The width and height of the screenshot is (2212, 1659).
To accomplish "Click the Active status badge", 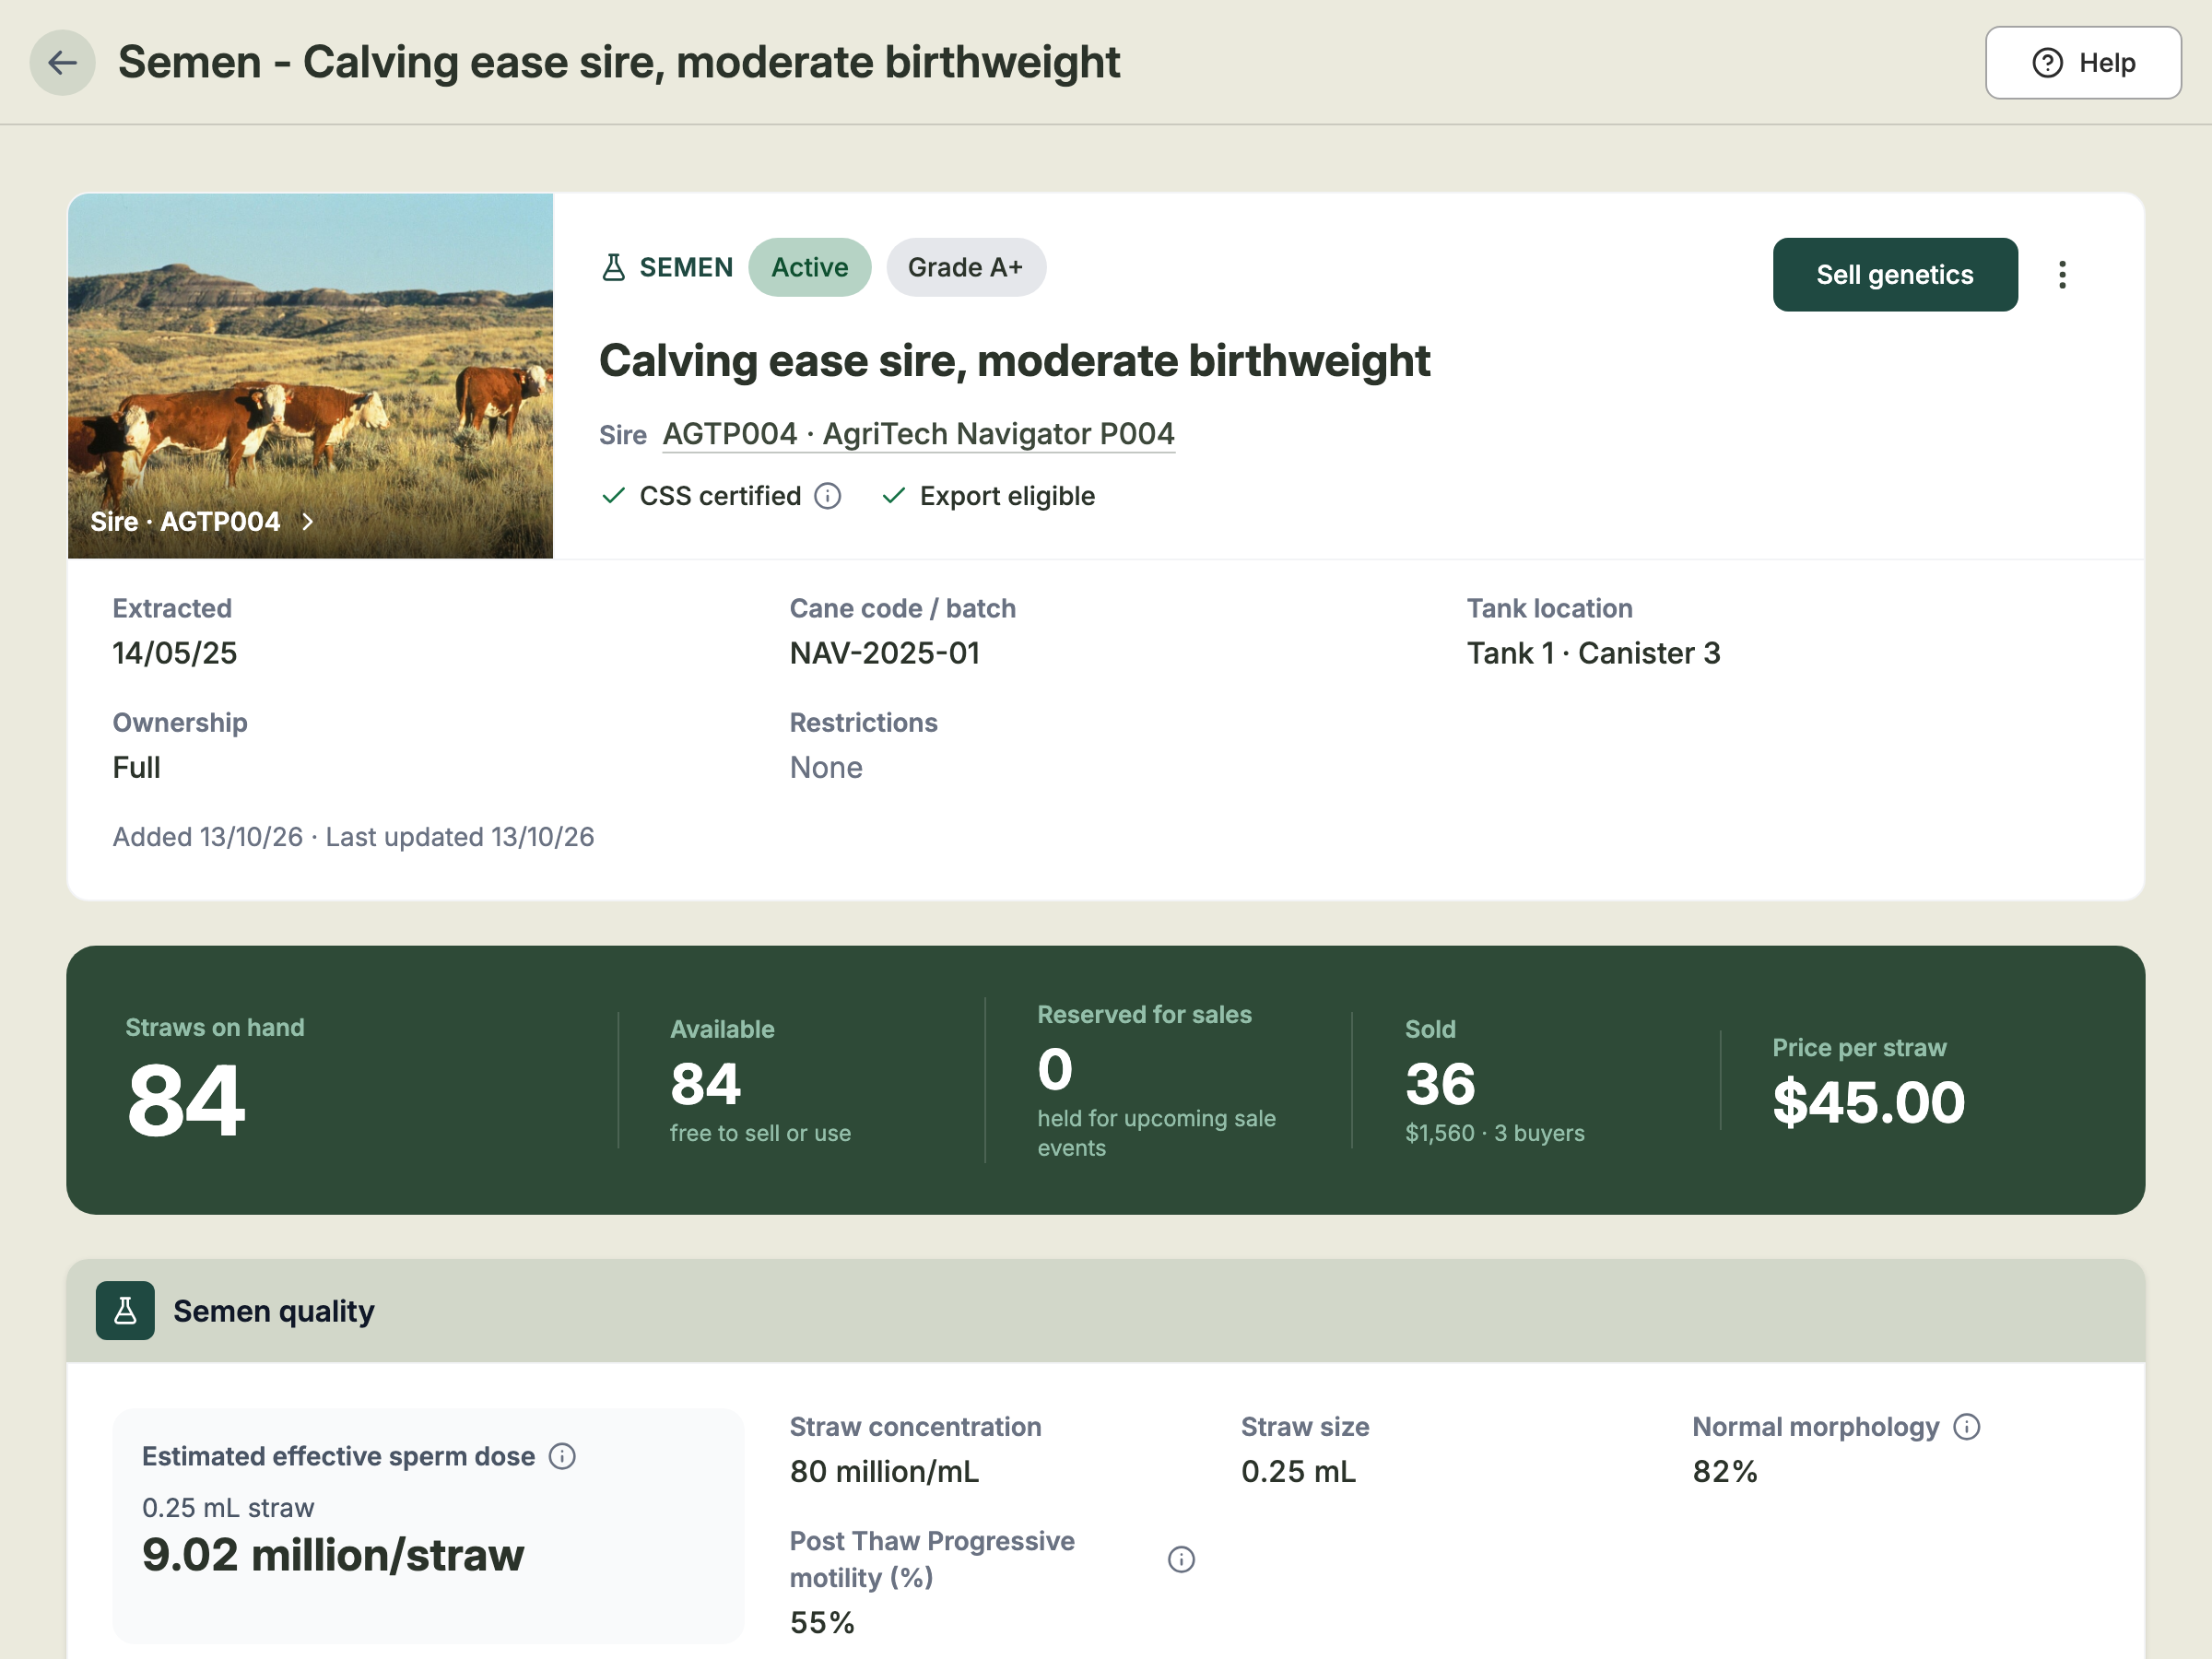I will (x=809, y=267).
